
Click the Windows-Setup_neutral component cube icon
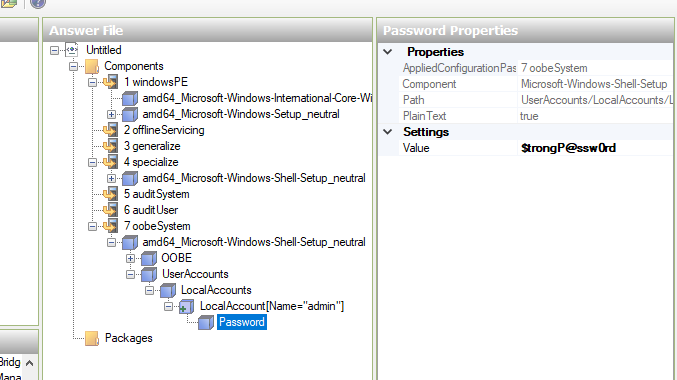point(130,114)
